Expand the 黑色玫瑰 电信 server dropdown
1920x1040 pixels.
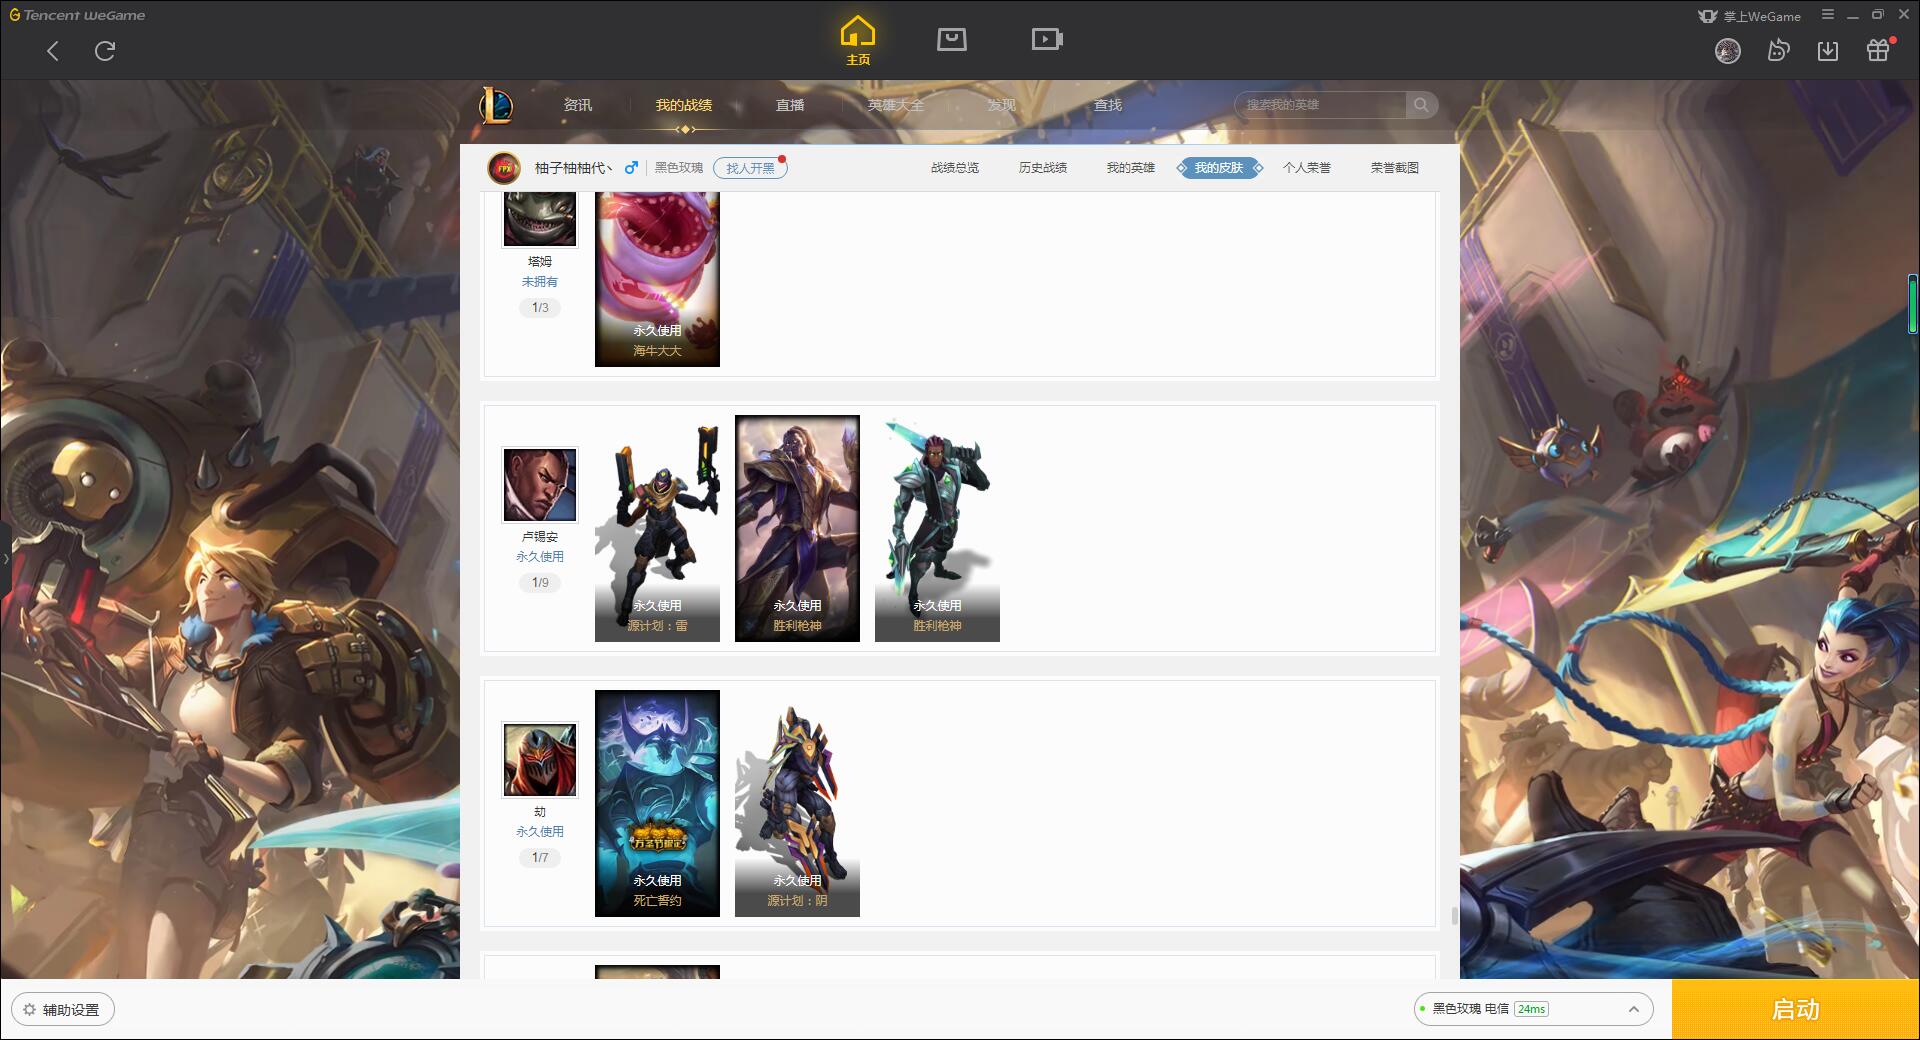(1532, 1009)
